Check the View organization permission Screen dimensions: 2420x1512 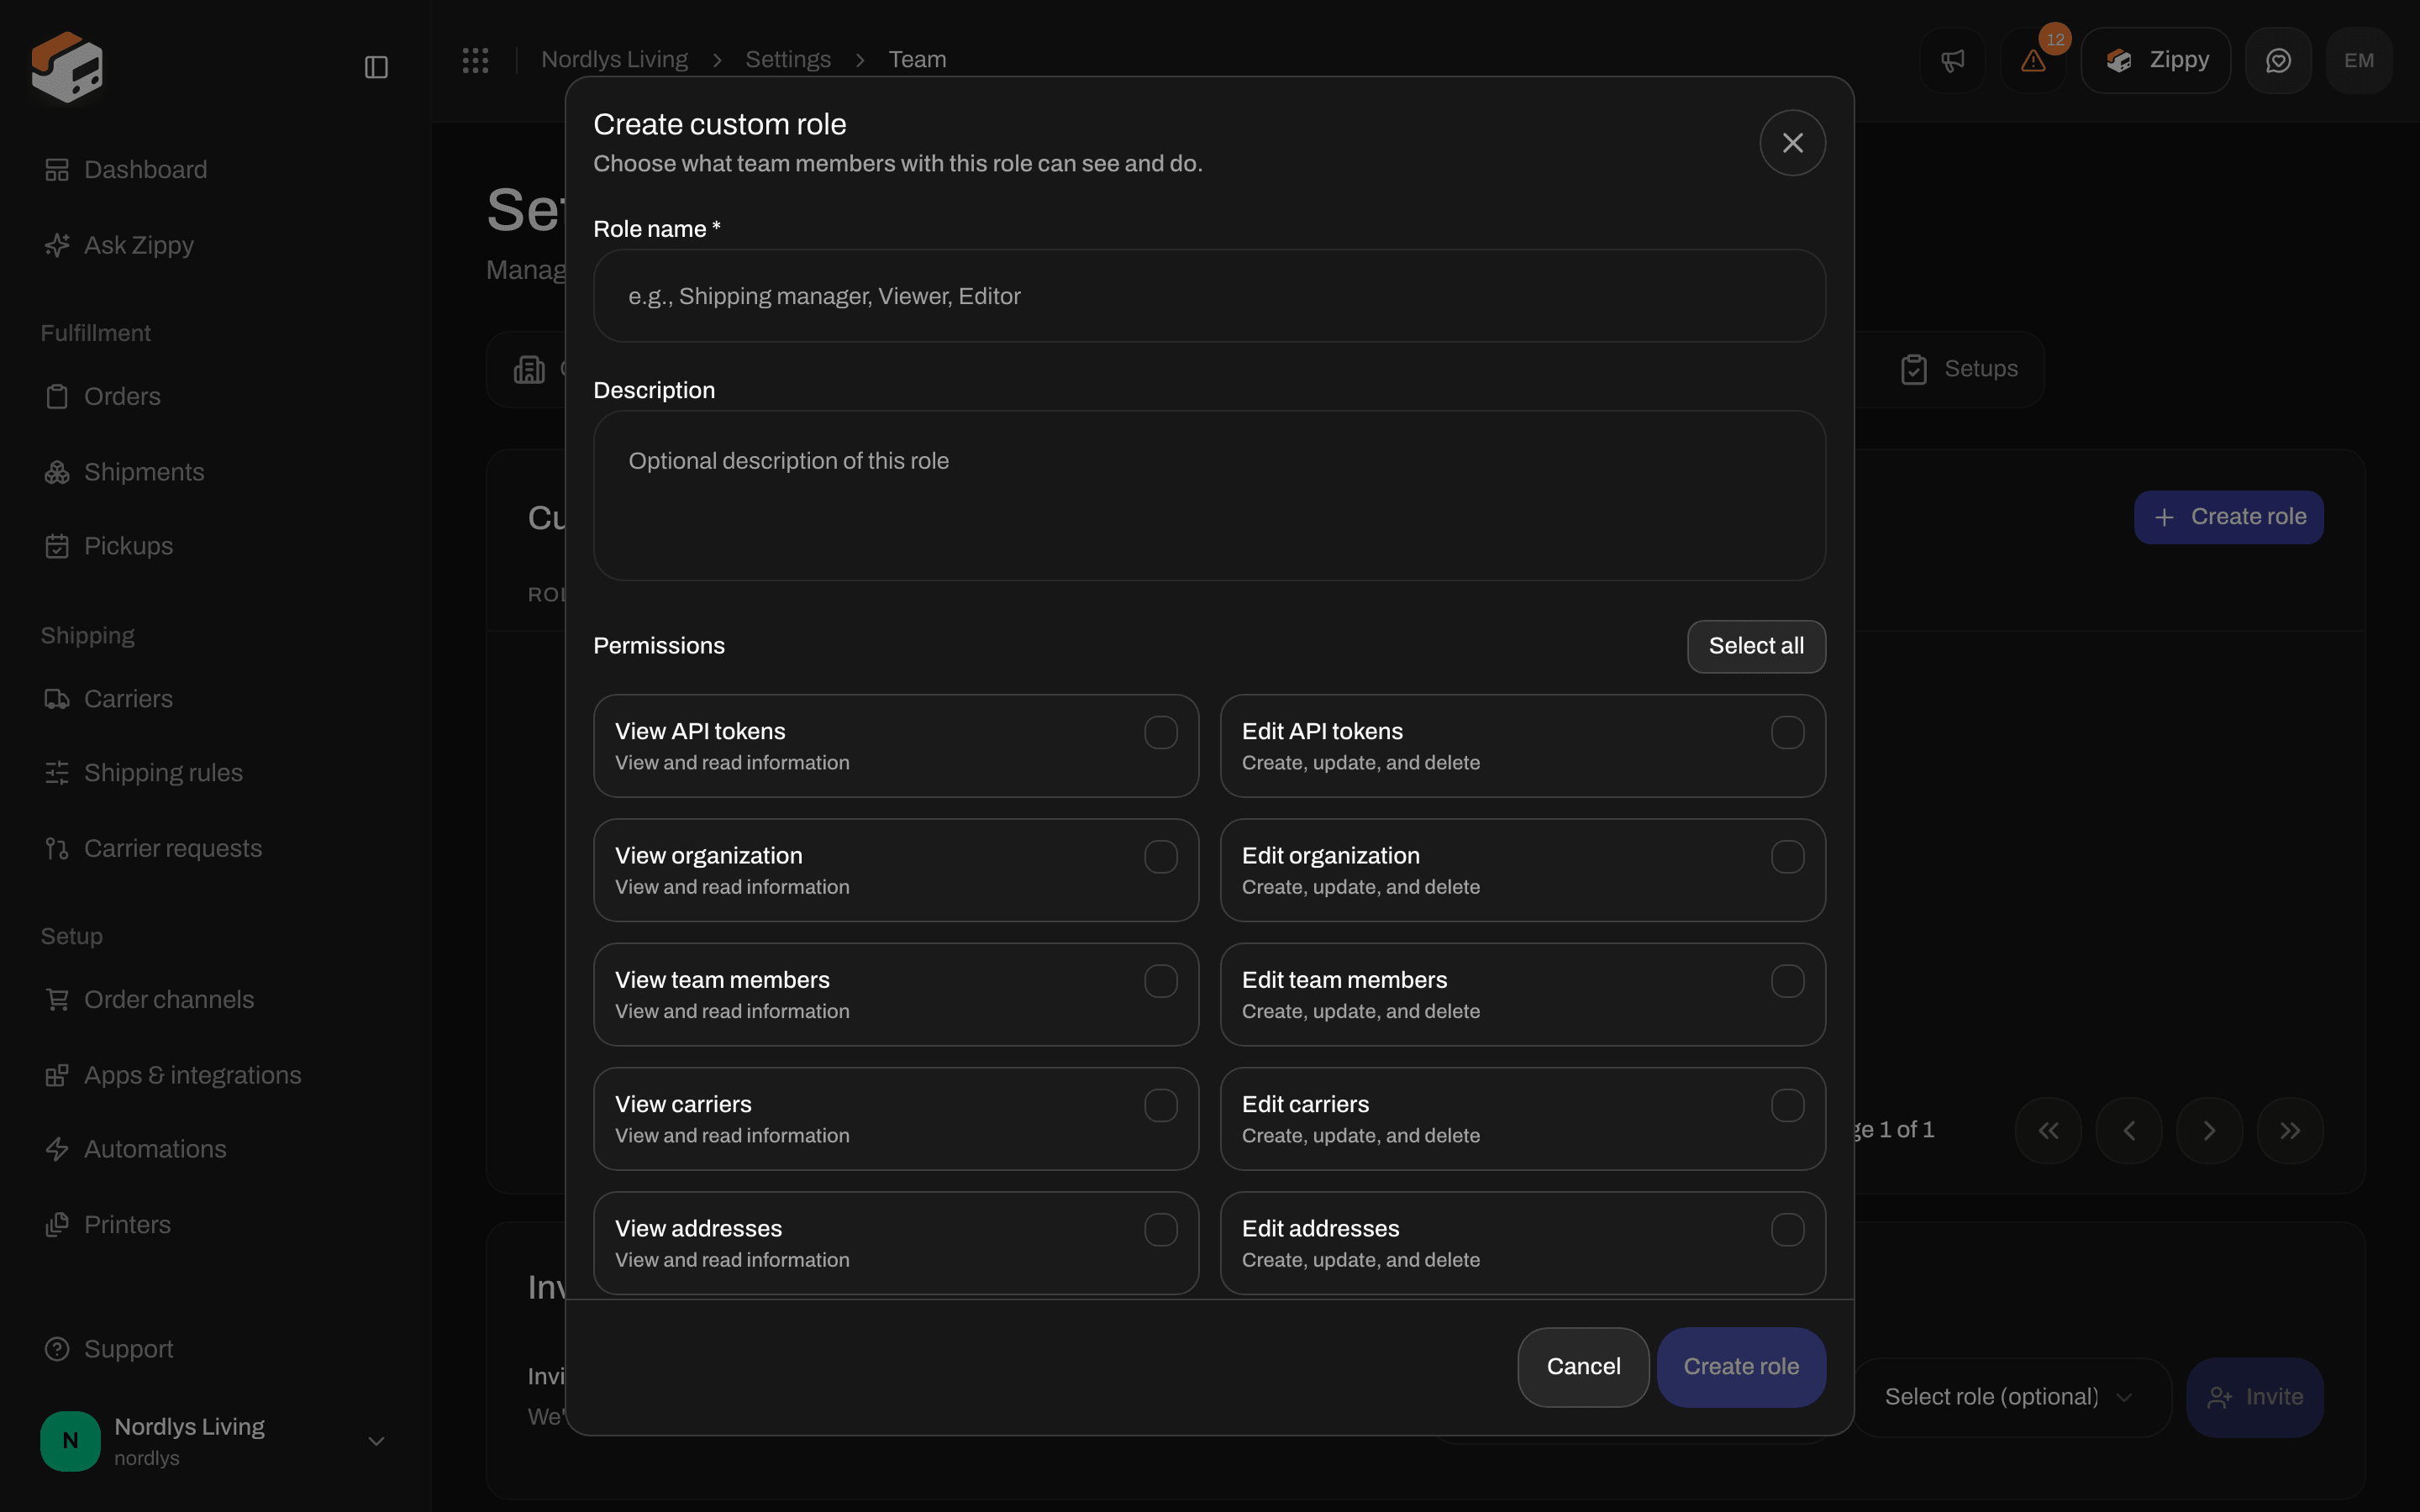click(x=1160, y=857)
